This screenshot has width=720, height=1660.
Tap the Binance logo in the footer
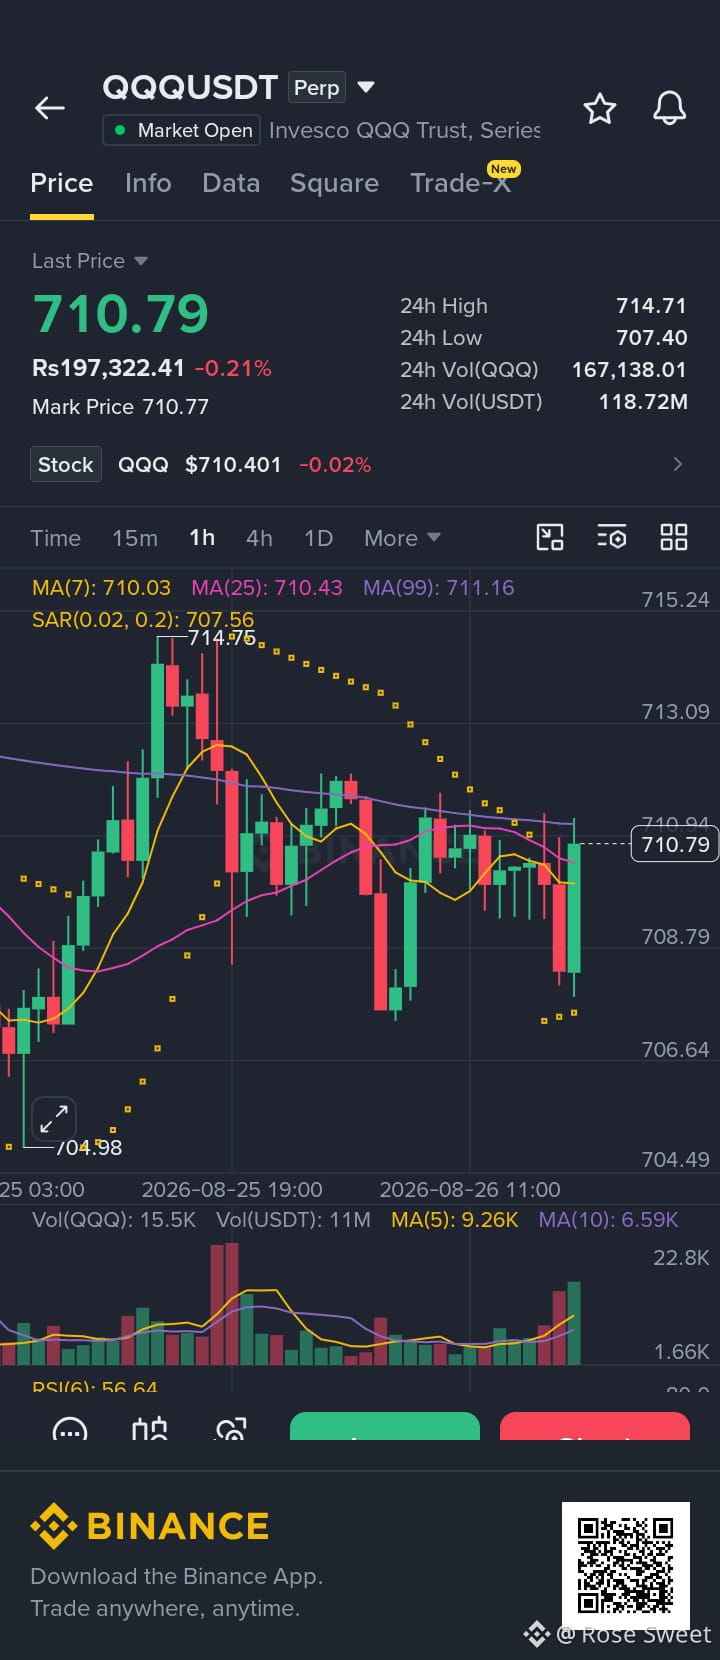(150, 1526)
